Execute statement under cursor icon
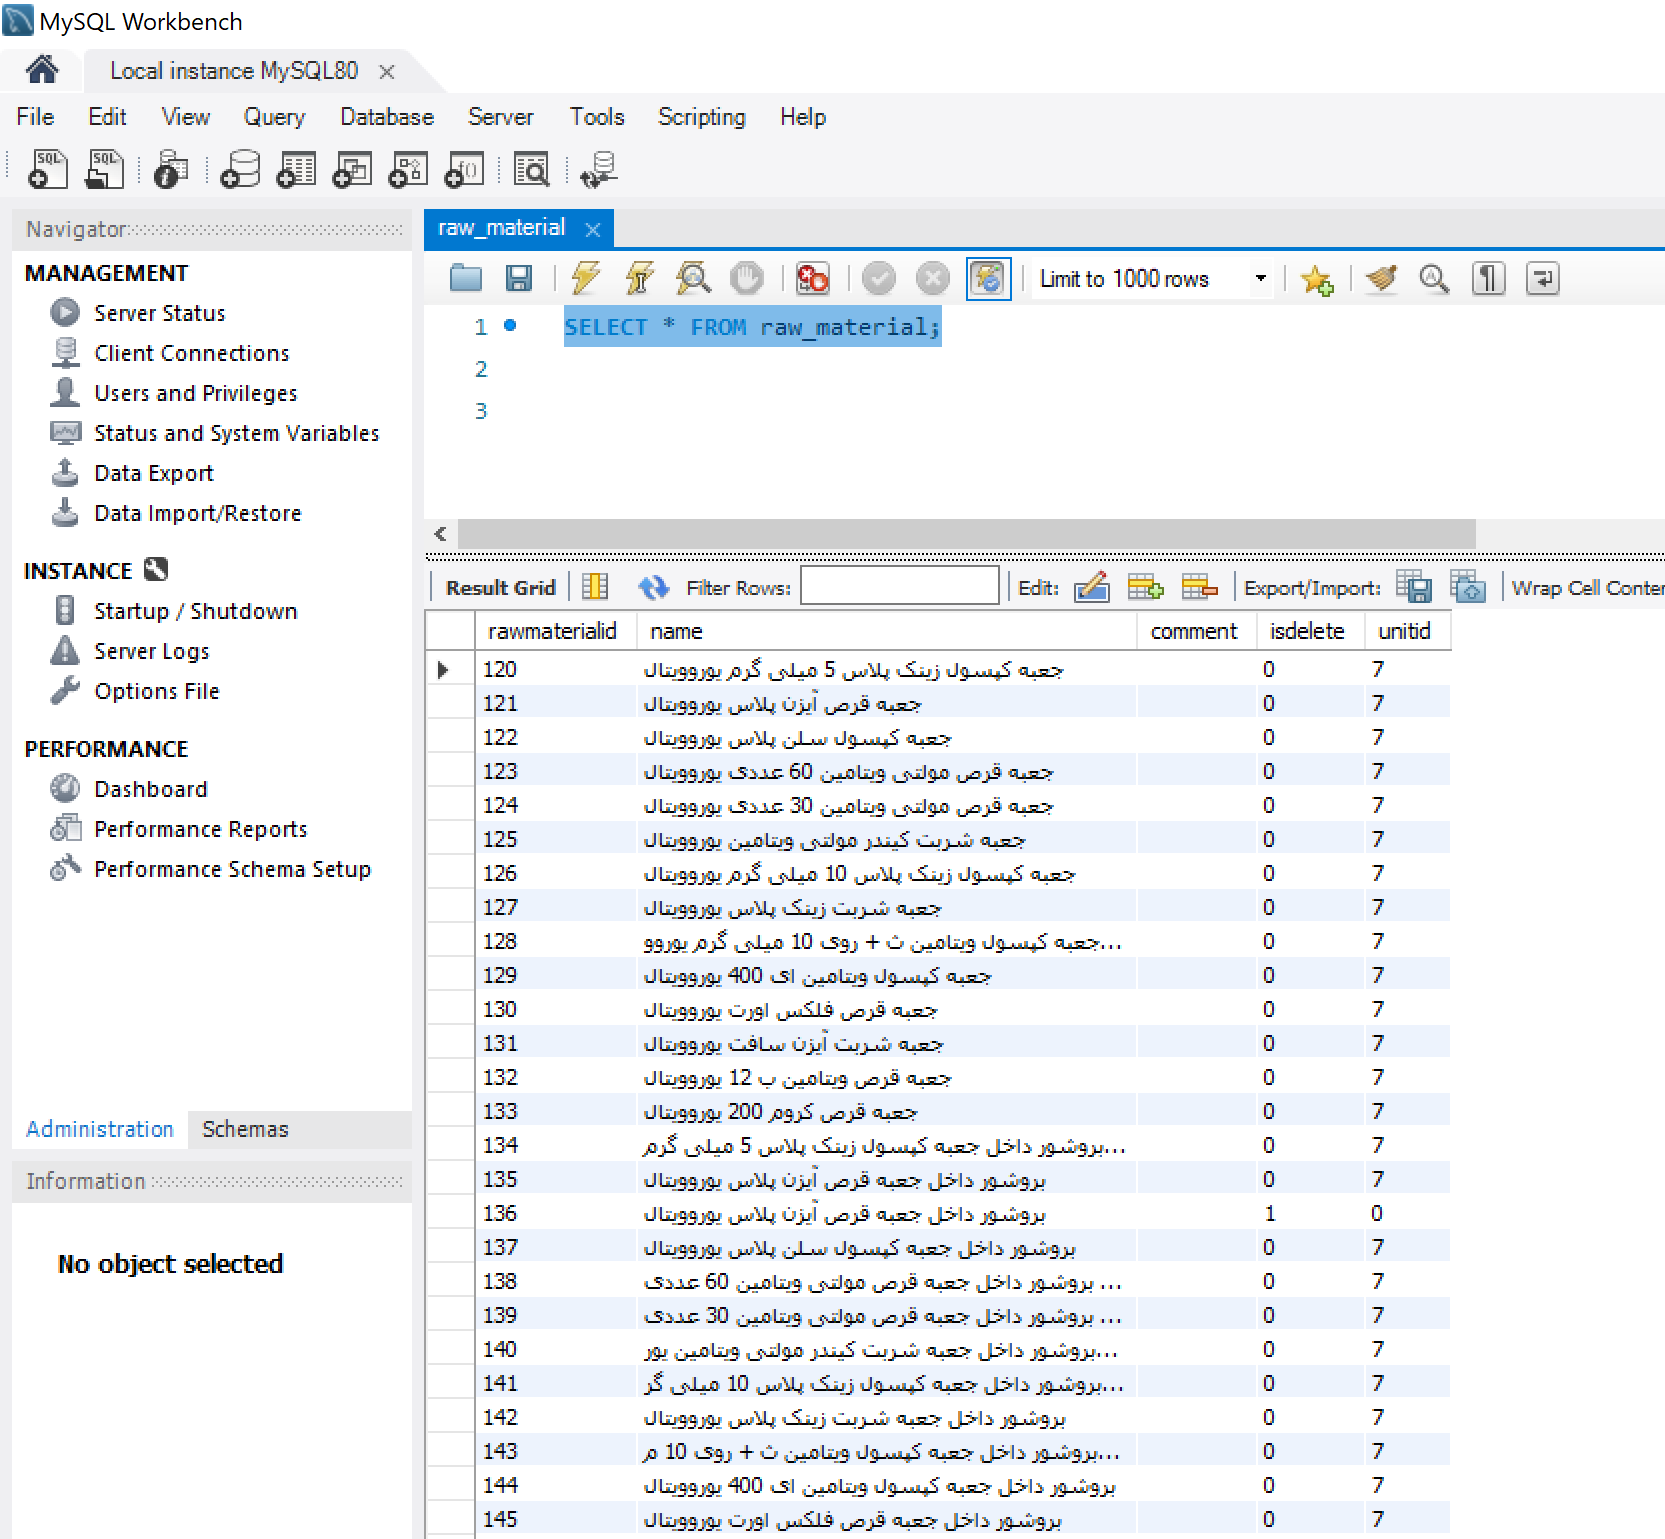Image resolution: width=1665 pixels, height=1539 pixels. [639, 278]
